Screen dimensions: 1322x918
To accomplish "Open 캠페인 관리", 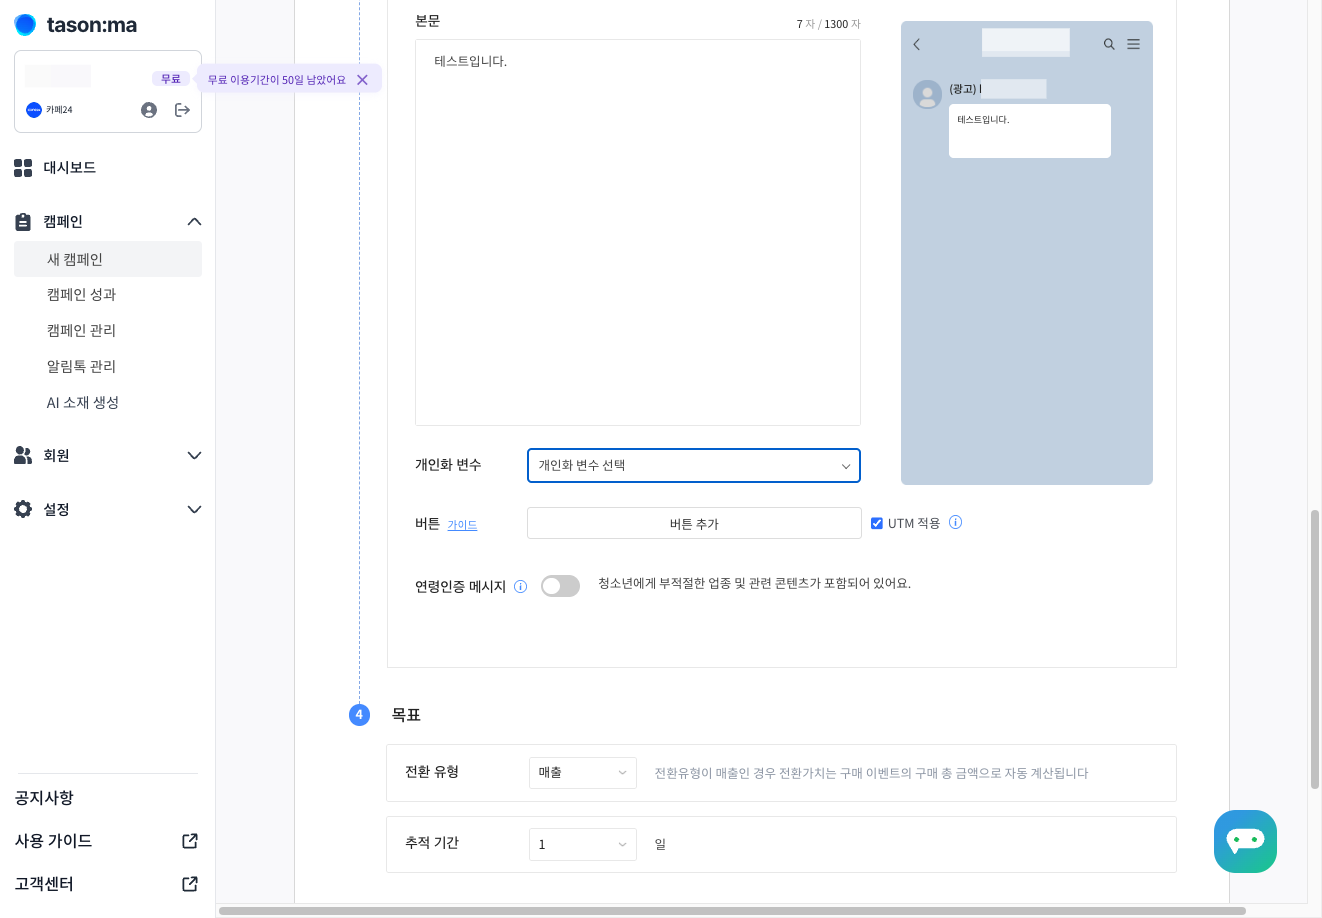I will tap(81, 331).
